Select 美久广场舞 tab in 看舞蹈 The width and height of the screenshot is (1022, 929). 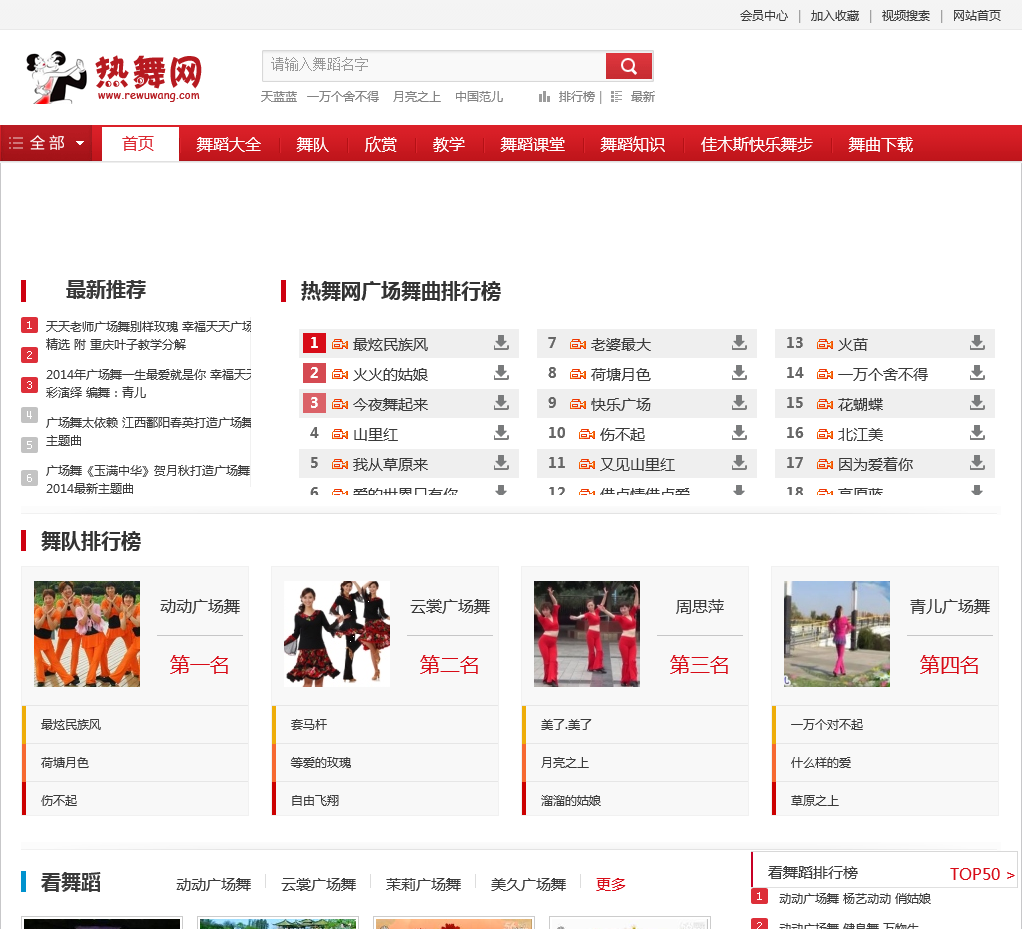coord(528,885)
